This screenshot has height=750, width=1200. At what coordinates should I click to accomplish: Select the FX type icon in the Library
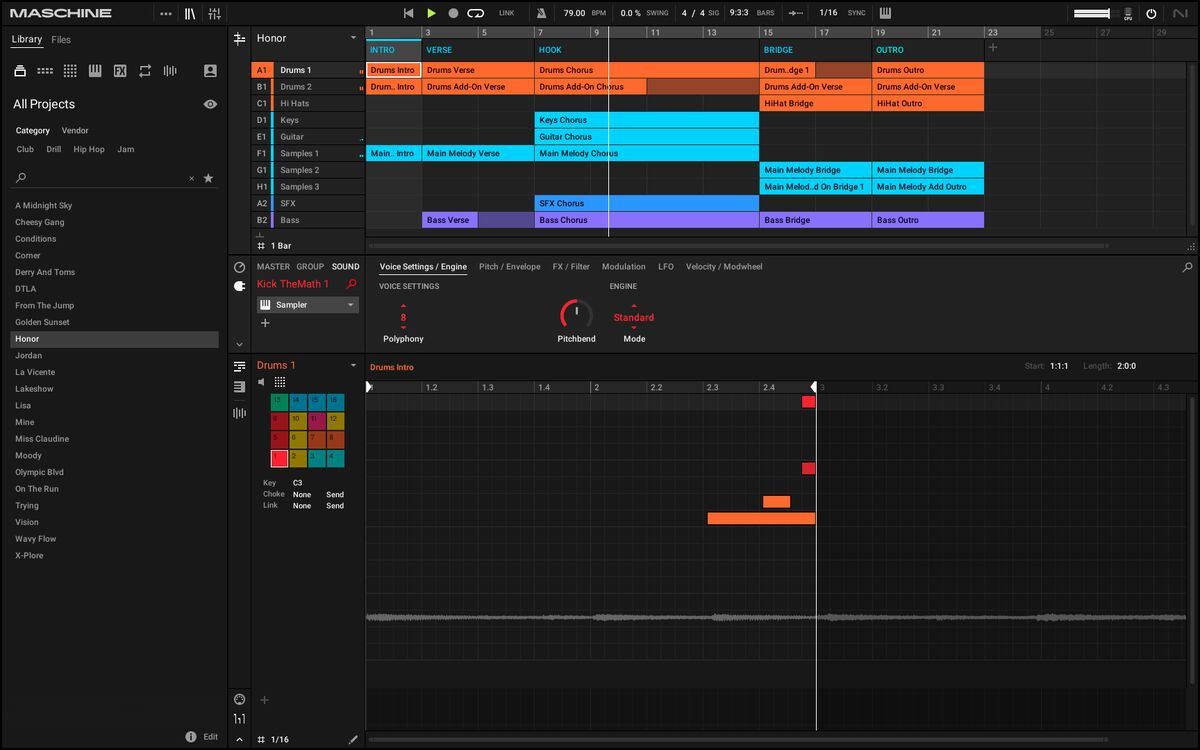click(x=120, y=71)
